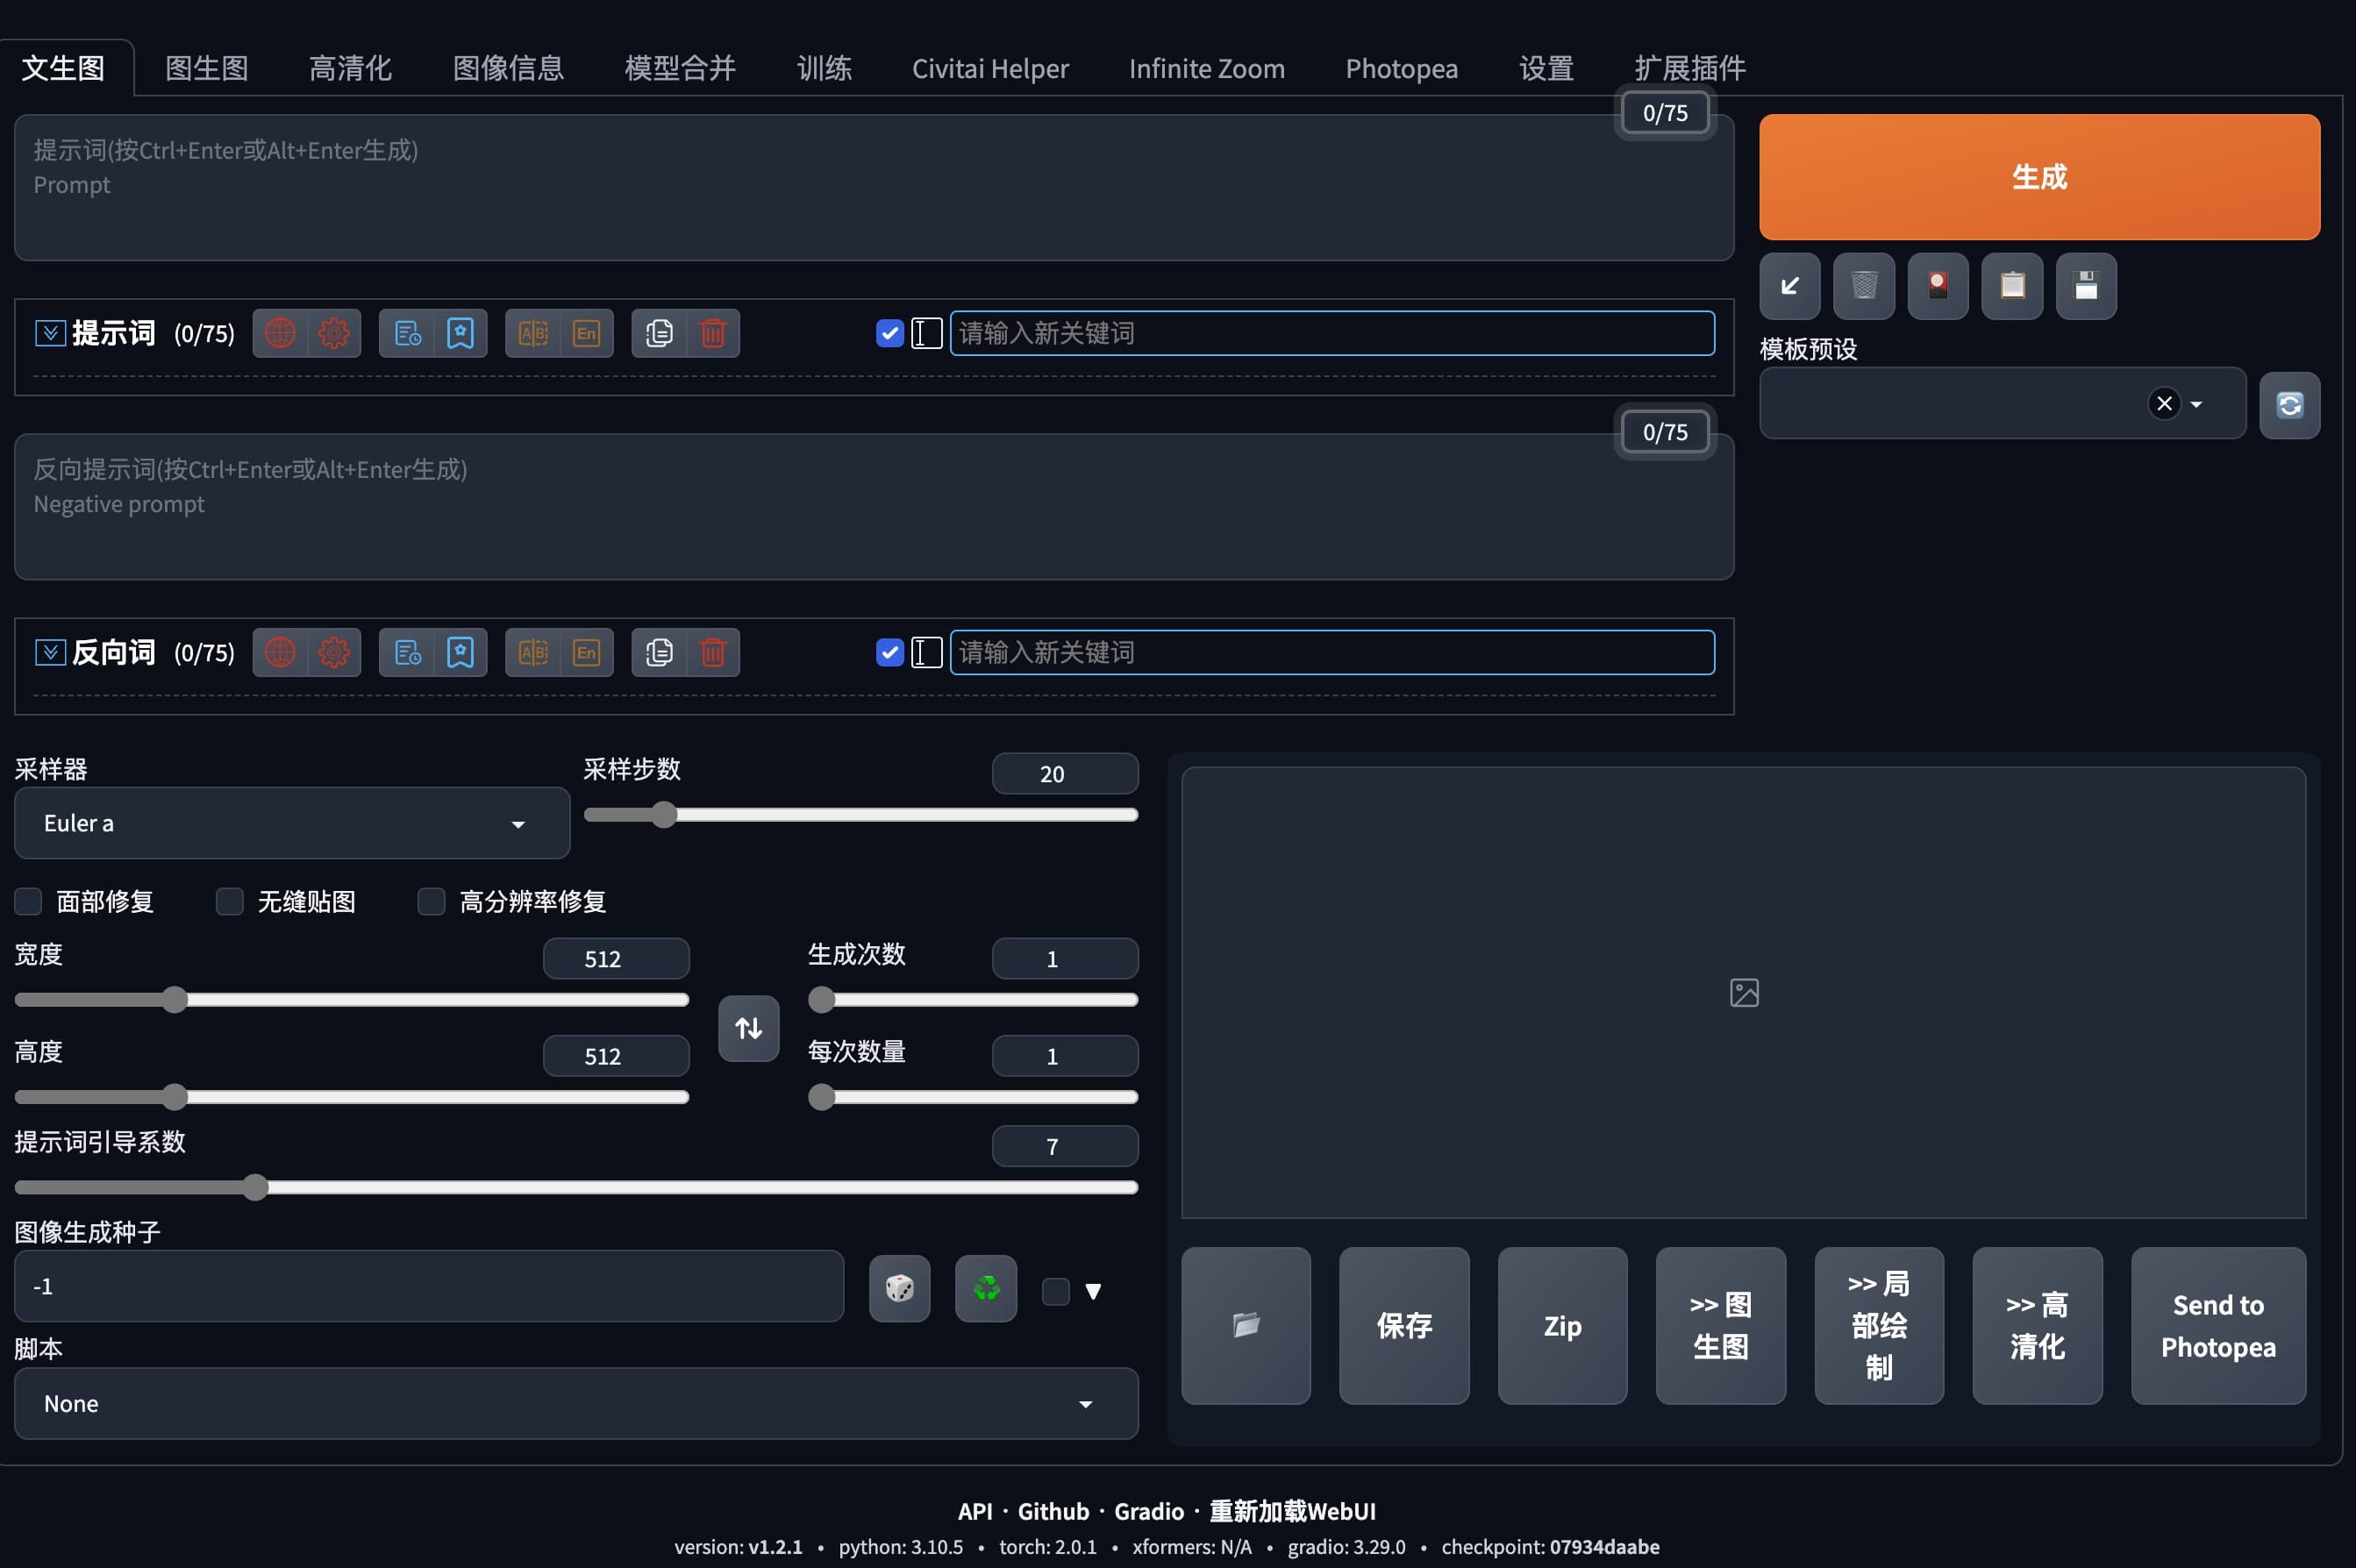Click red trash icon in 提示词 toolbar
This screenshot has width=2356, height=1568.
712,333
